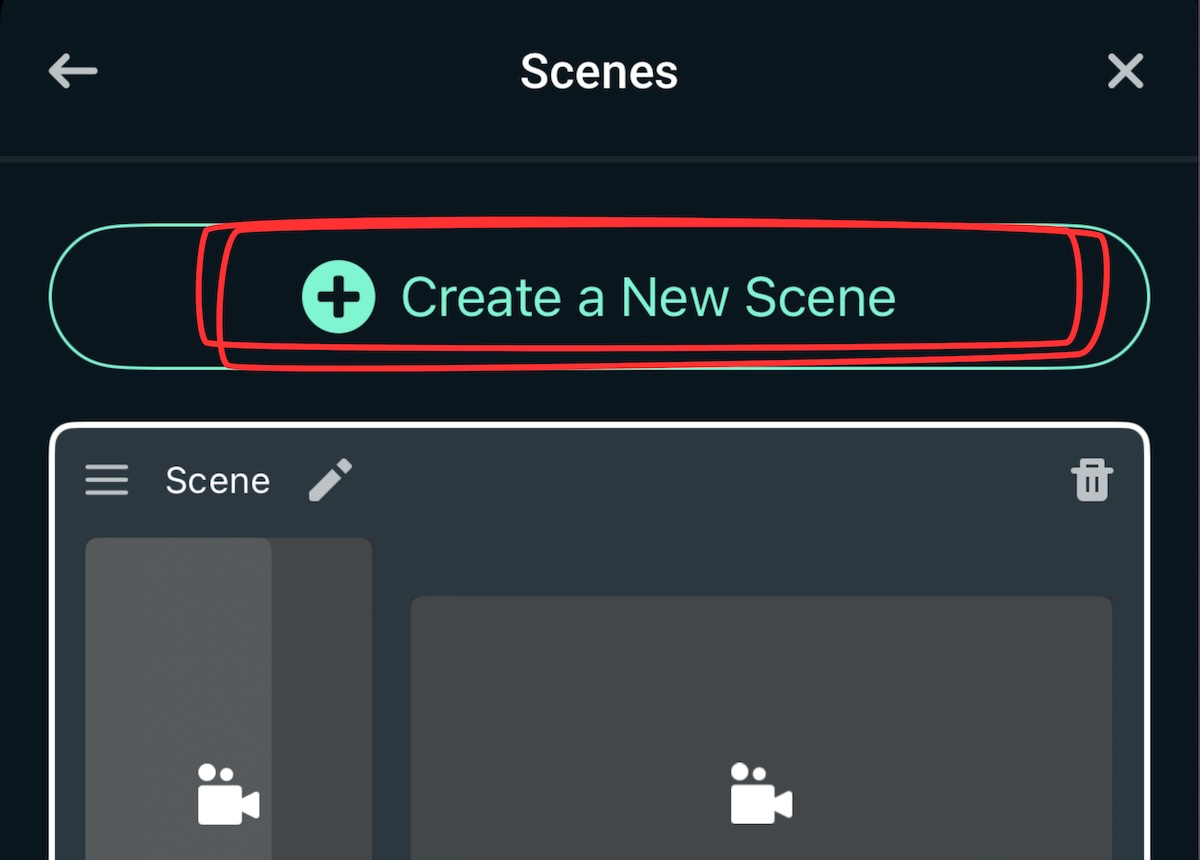Tap the hamburger reorder icon on the Scene card

click(x=106, y=481)
